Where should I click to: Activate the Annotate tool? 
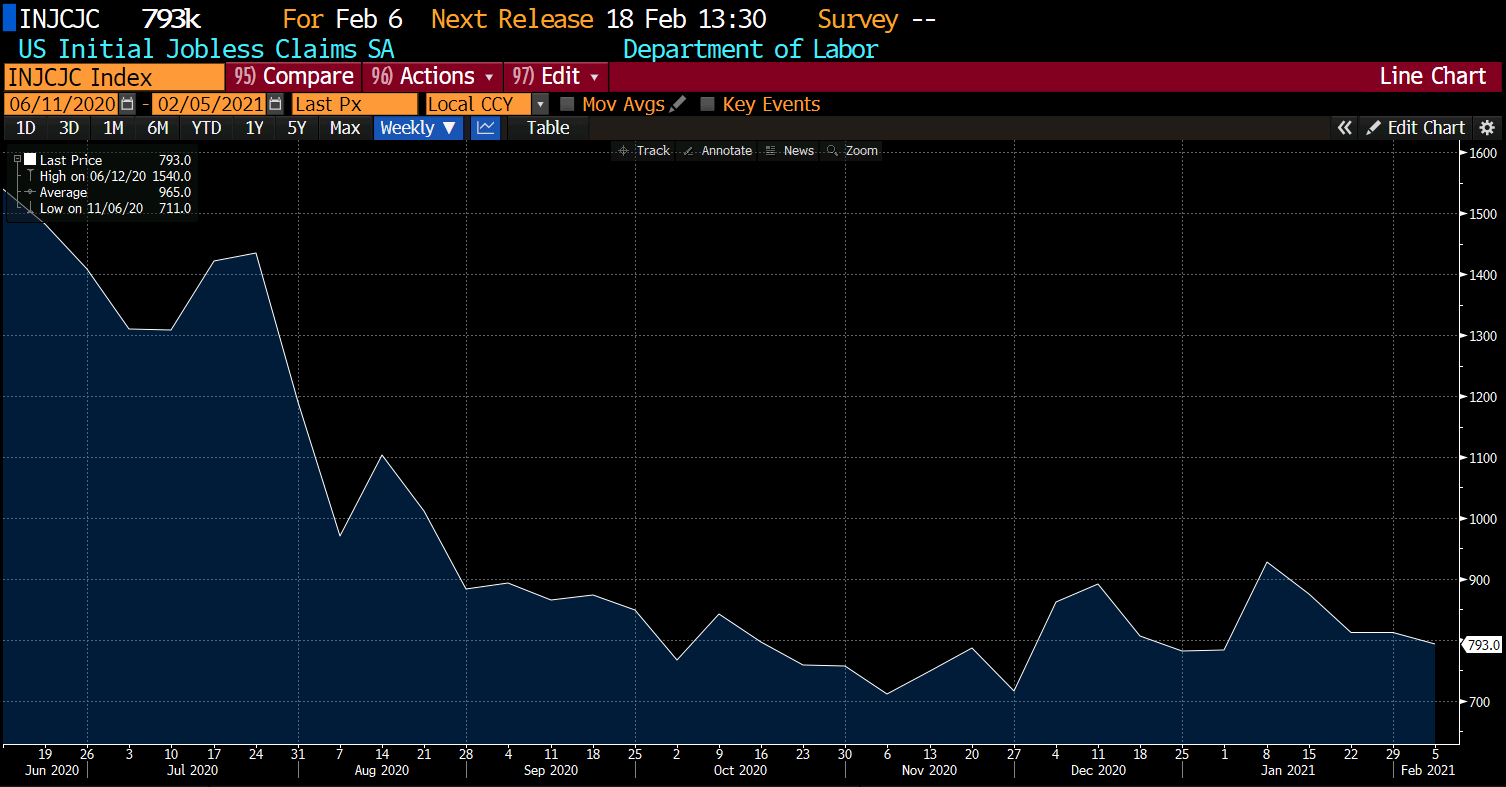716,151
